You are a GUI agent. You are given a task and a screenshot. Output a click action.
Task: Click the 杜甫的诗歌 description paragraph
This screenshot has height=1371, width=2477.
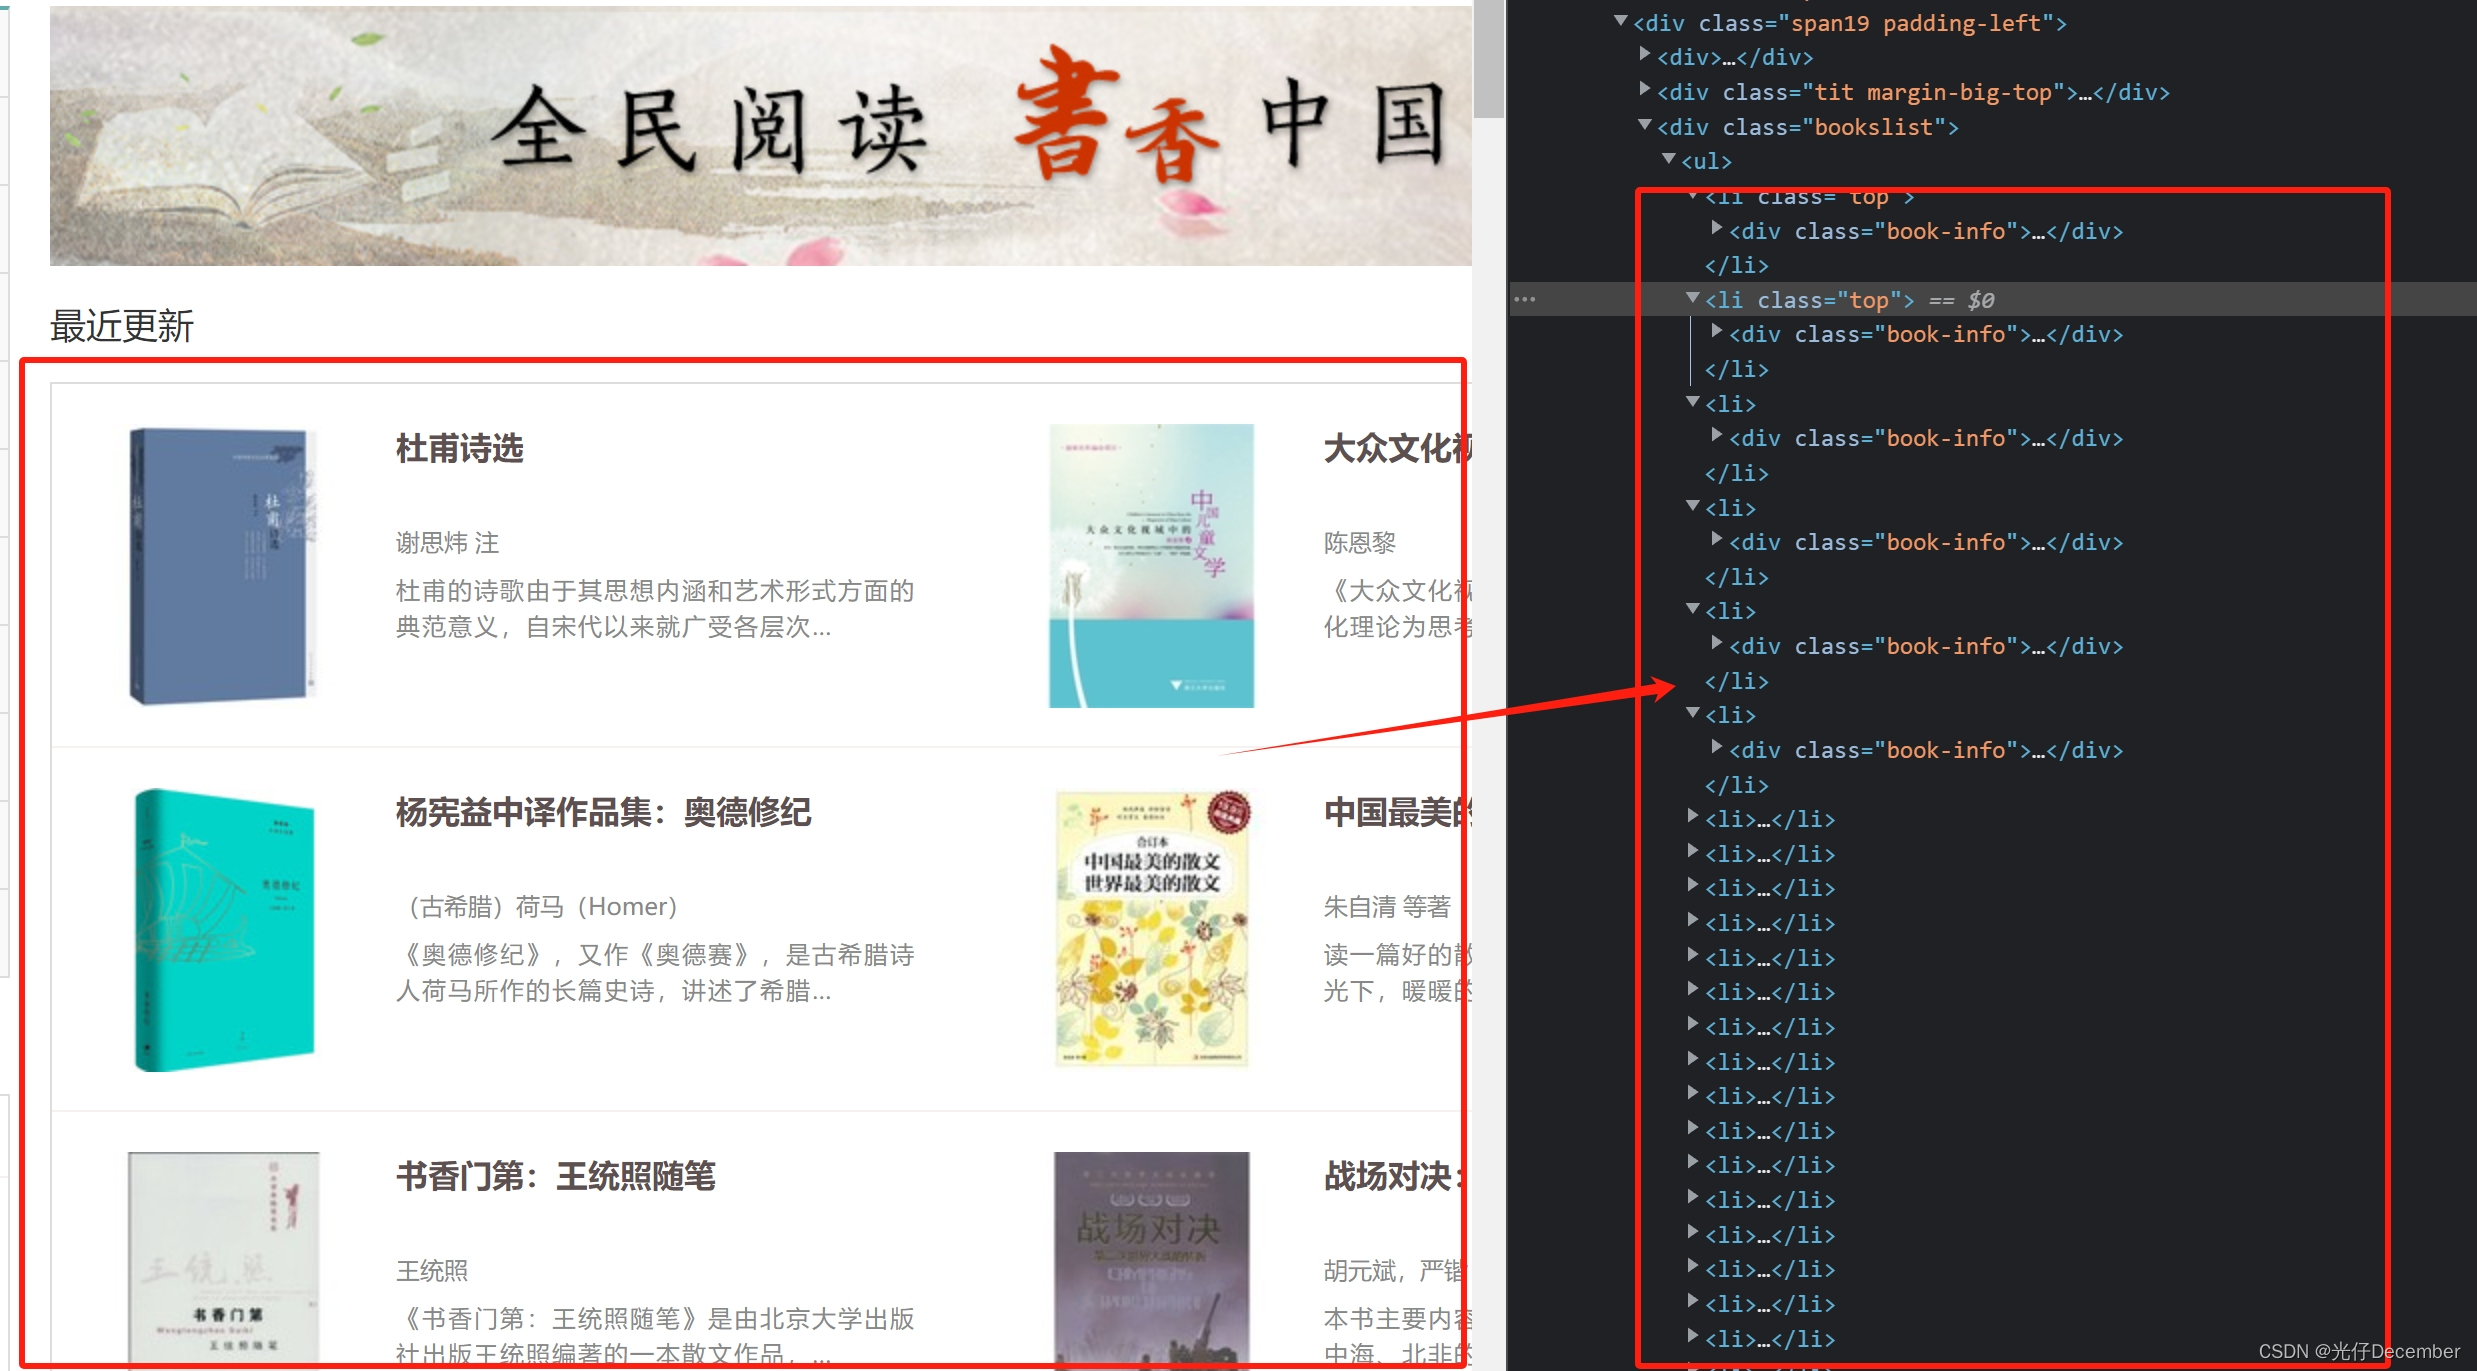click(655, 609)
